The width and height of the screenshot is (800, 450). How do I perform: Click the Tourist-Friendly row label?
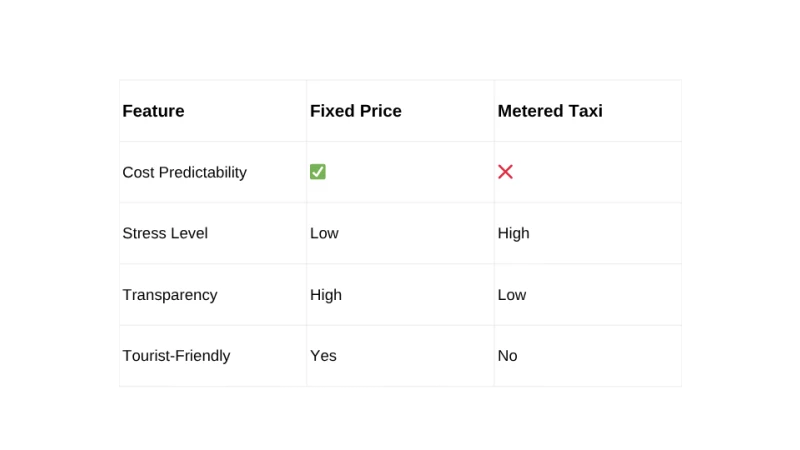coord(176,356)
